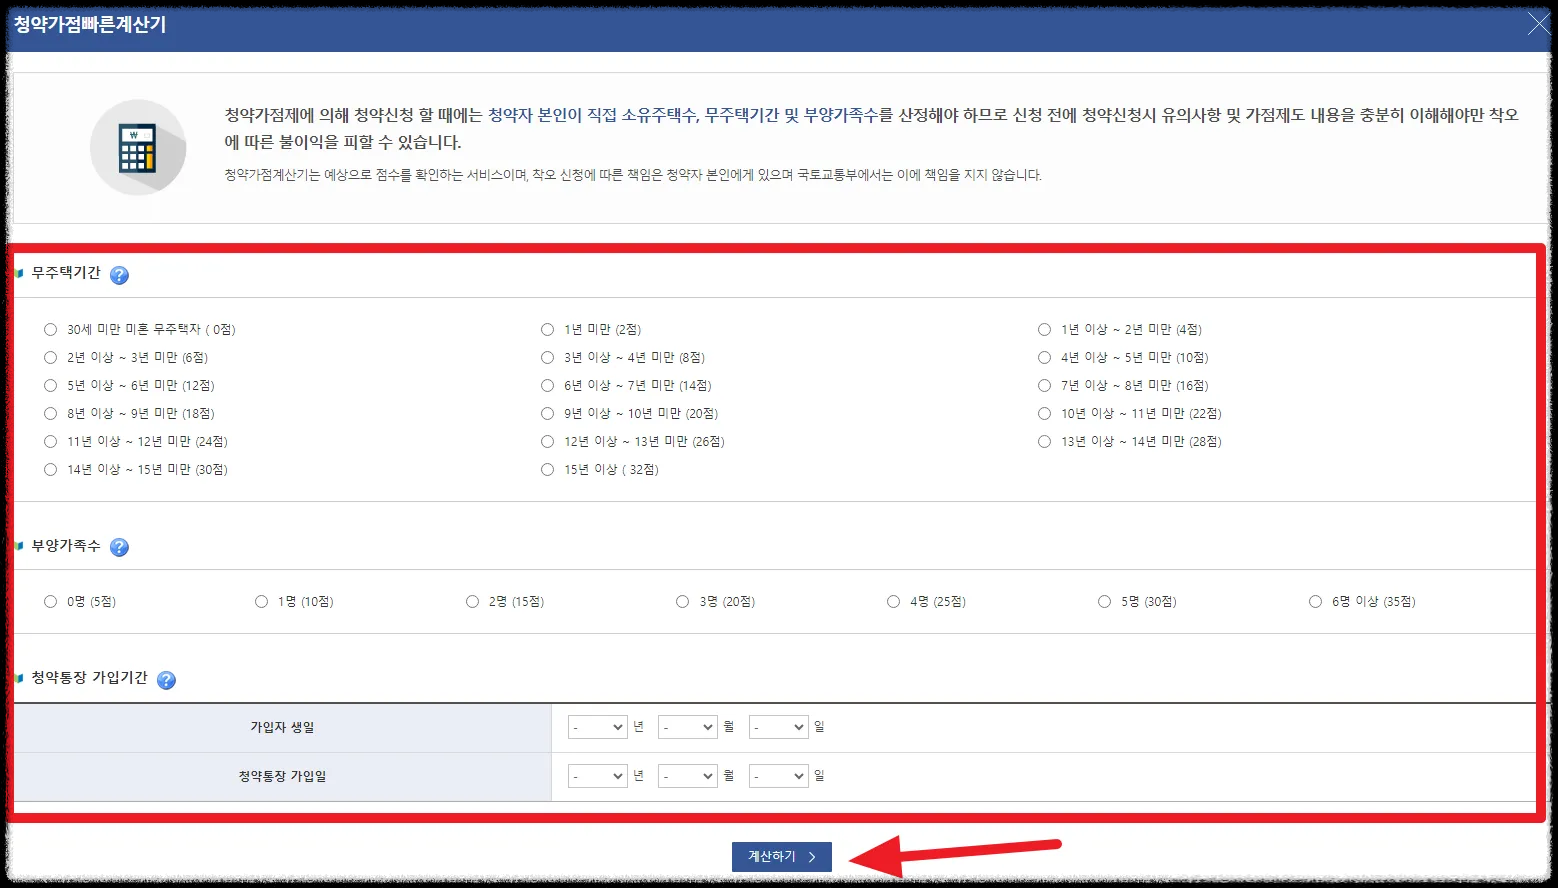The image size is (1558, 888).
Task: Open 청약통장 가입일 month dropdown
Action: [687, 776]
